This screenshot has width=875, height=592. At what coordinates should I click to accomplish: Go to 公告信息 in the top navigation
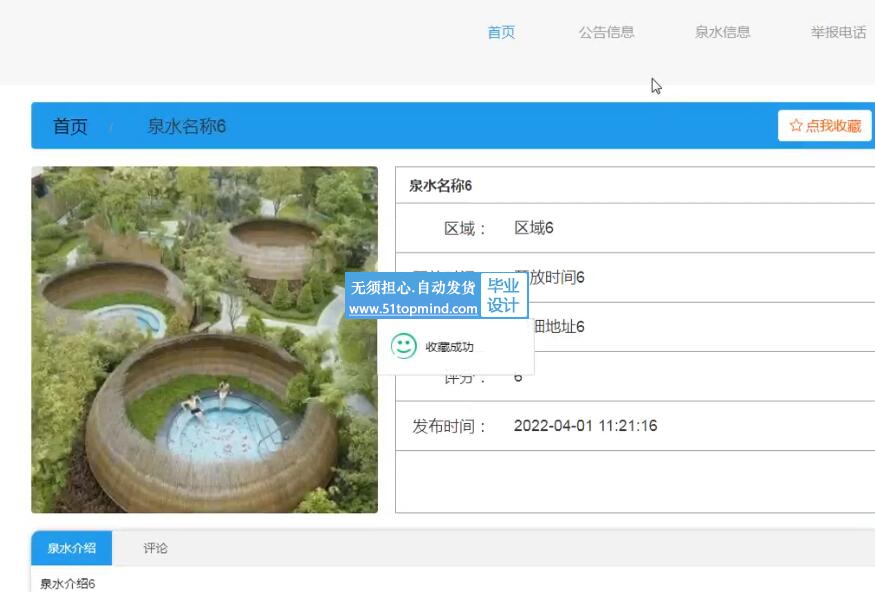pyautogui.click(x=607, y=32)
